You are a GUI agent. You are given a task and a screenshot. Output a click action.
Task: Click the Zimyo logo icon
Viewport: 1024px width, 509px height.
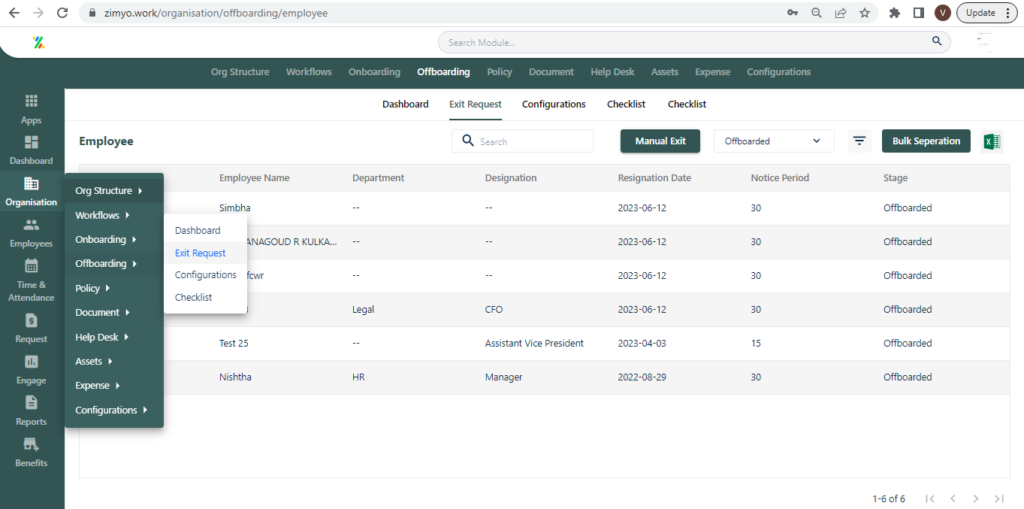39,42
